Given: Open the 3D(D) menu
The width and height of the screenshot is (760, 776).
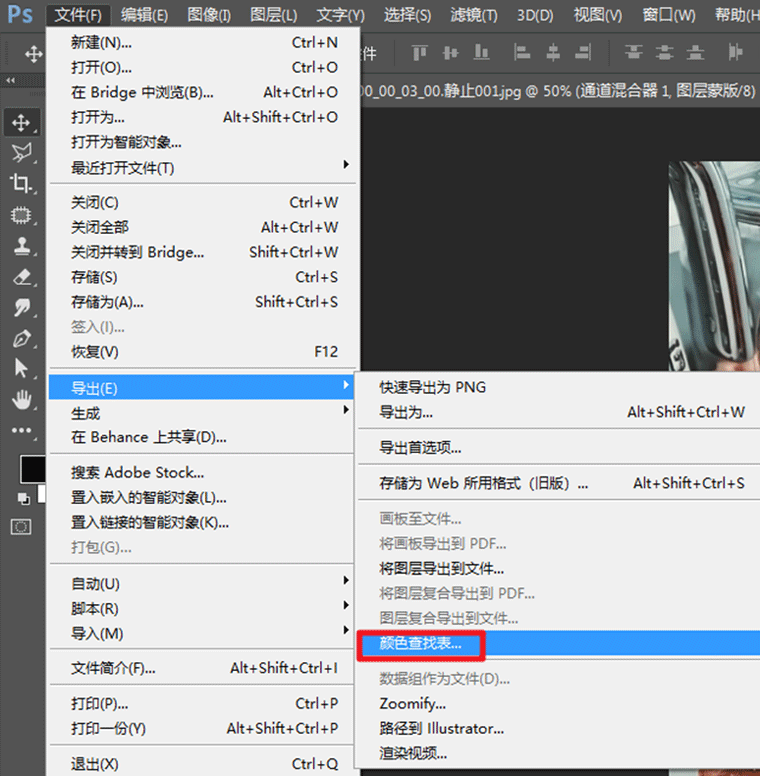Looking at the screenshot, I should click(535, 15).
